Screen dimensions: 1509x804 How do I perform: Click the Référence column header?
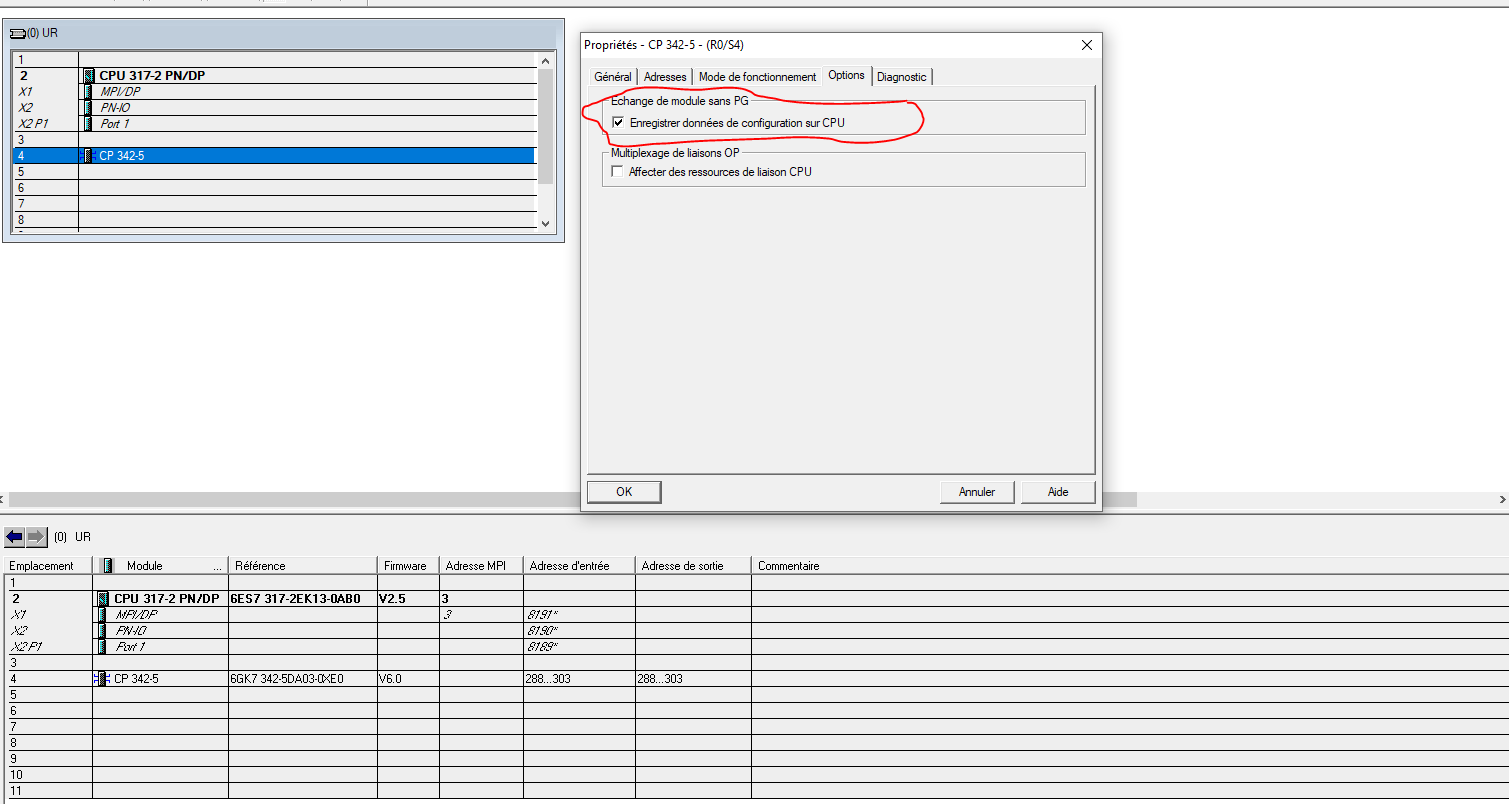[260, 566]
